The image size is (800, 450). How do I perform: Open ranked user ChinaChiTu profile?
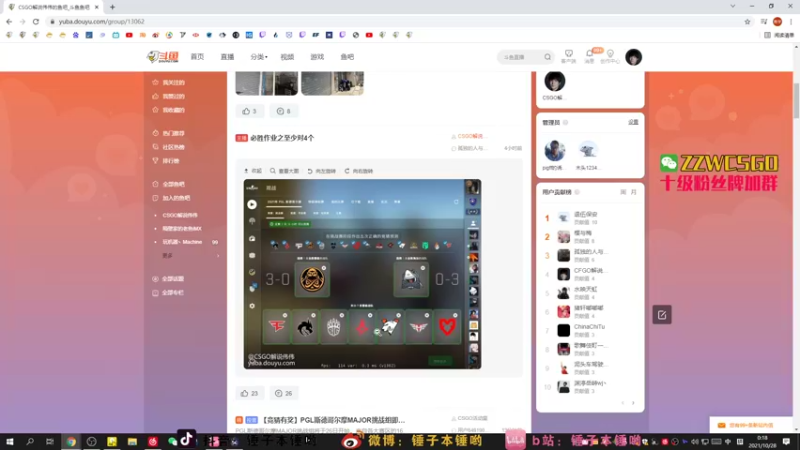click(589, 327)
